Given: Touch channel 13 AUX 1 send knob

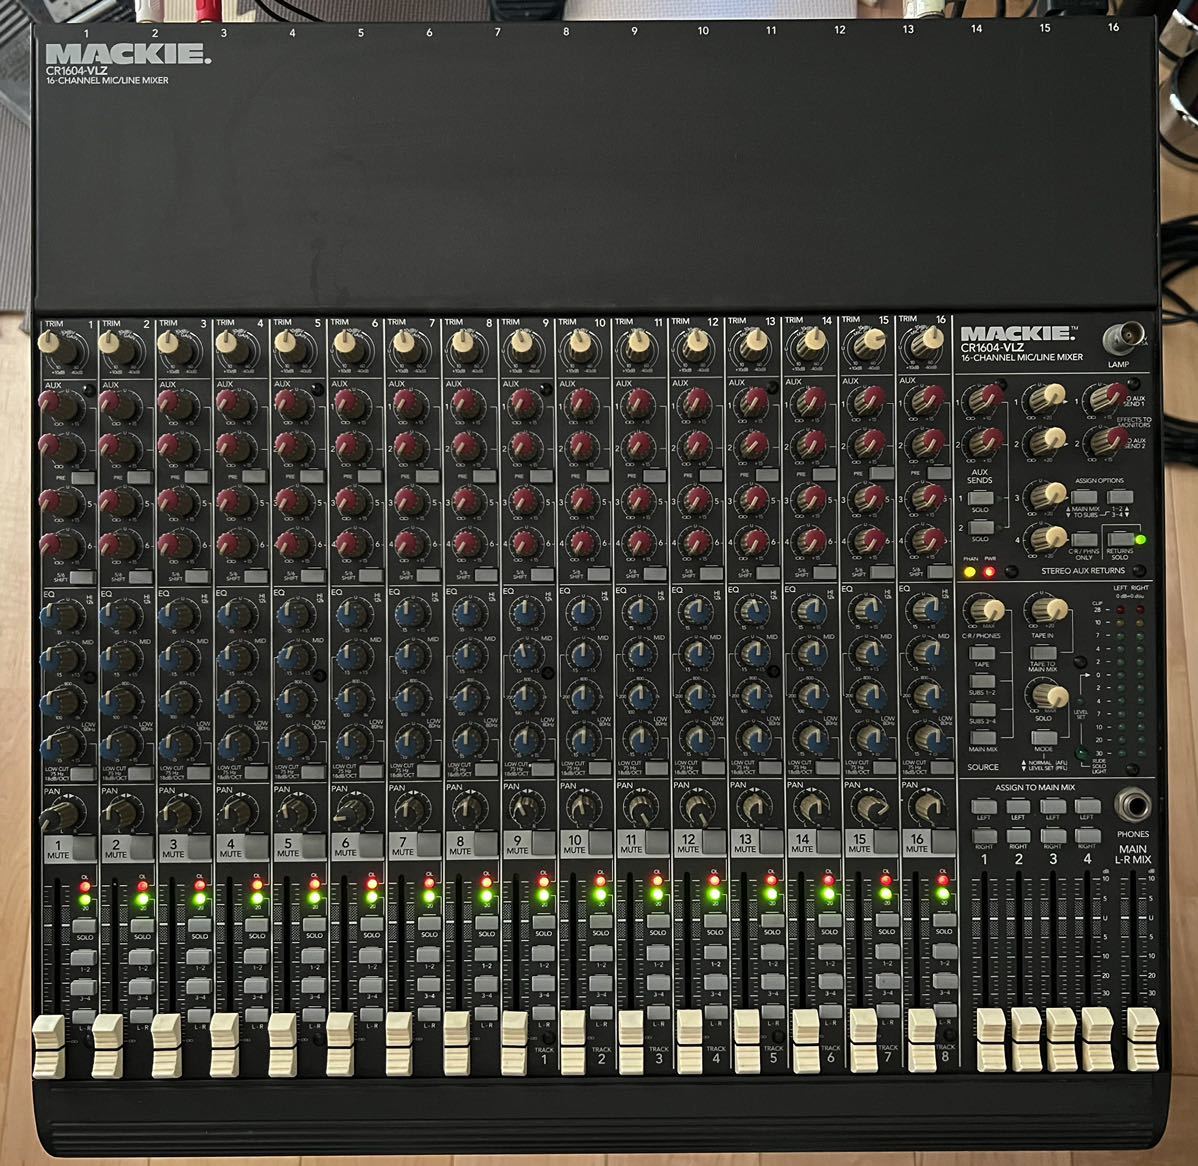Looking at the screenshot, I should pyautogui.click(x=755, y=403).
